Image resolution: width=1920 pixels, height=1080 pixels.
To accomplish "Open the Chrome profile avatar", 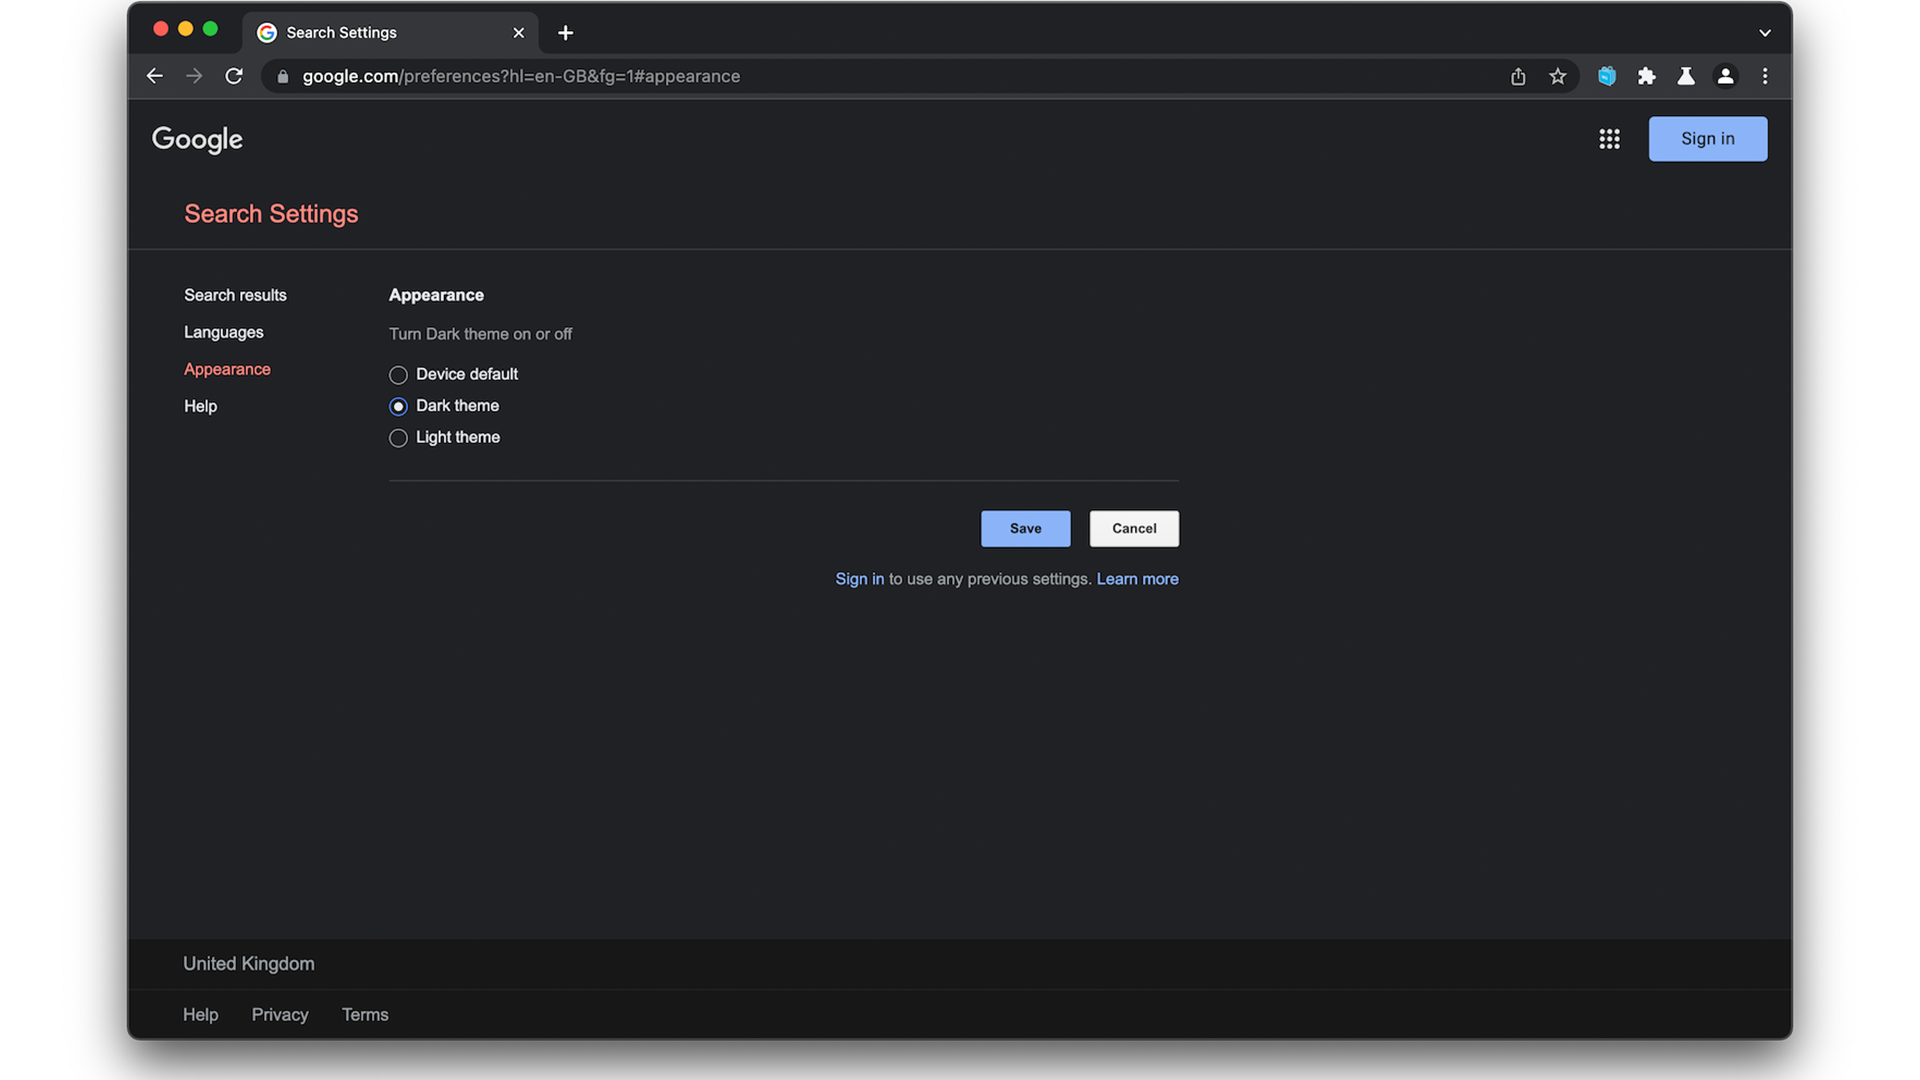I will pyautogui.click(x=1726, y=76).
